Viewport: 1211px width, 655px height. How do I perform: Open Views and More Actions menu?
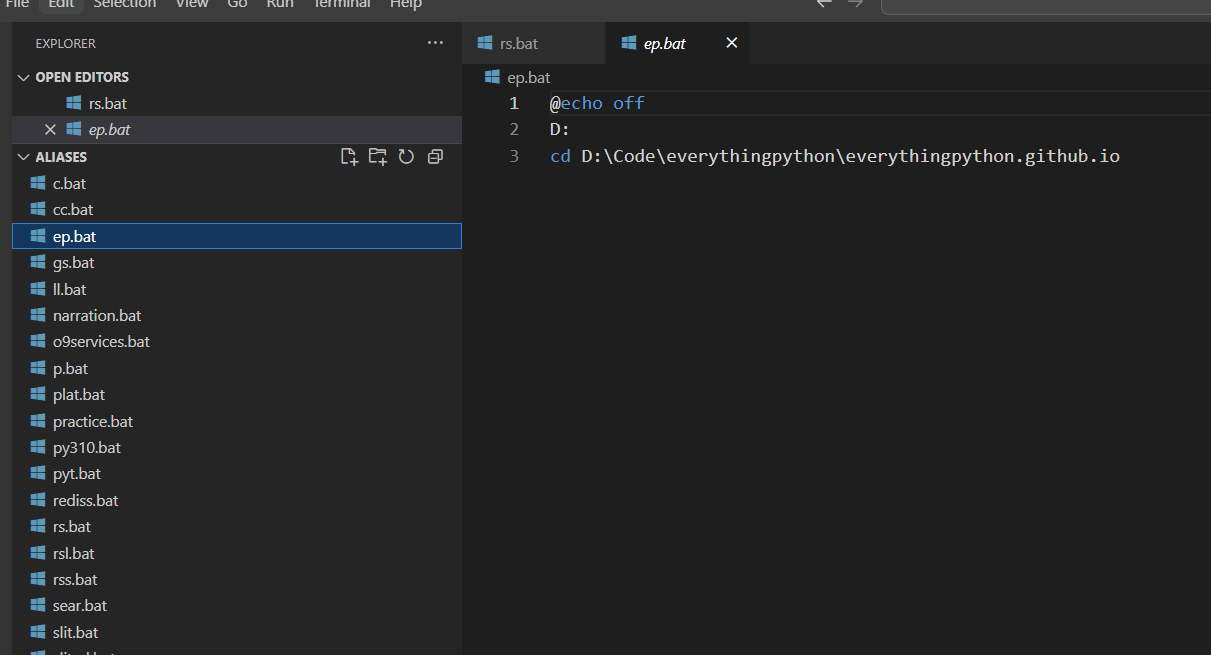[435, 42]
